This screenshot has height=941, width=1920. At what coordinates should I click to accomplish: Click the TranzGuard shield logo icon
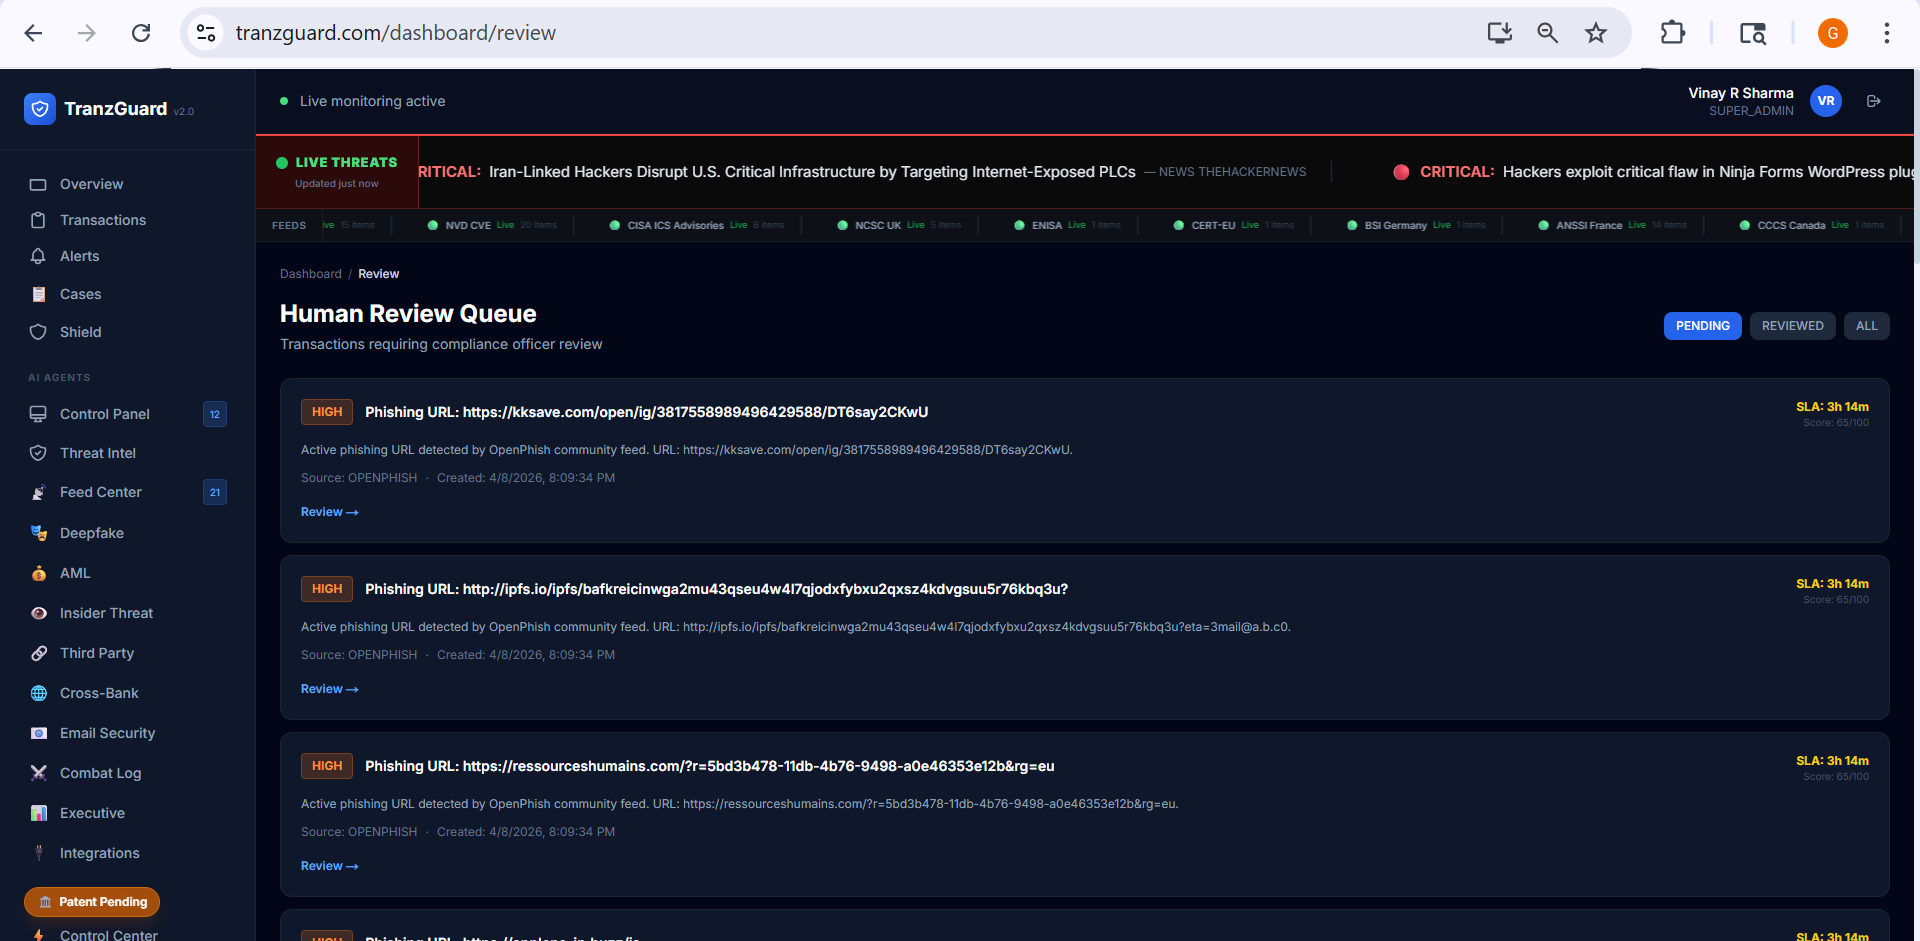click(39, 109)
